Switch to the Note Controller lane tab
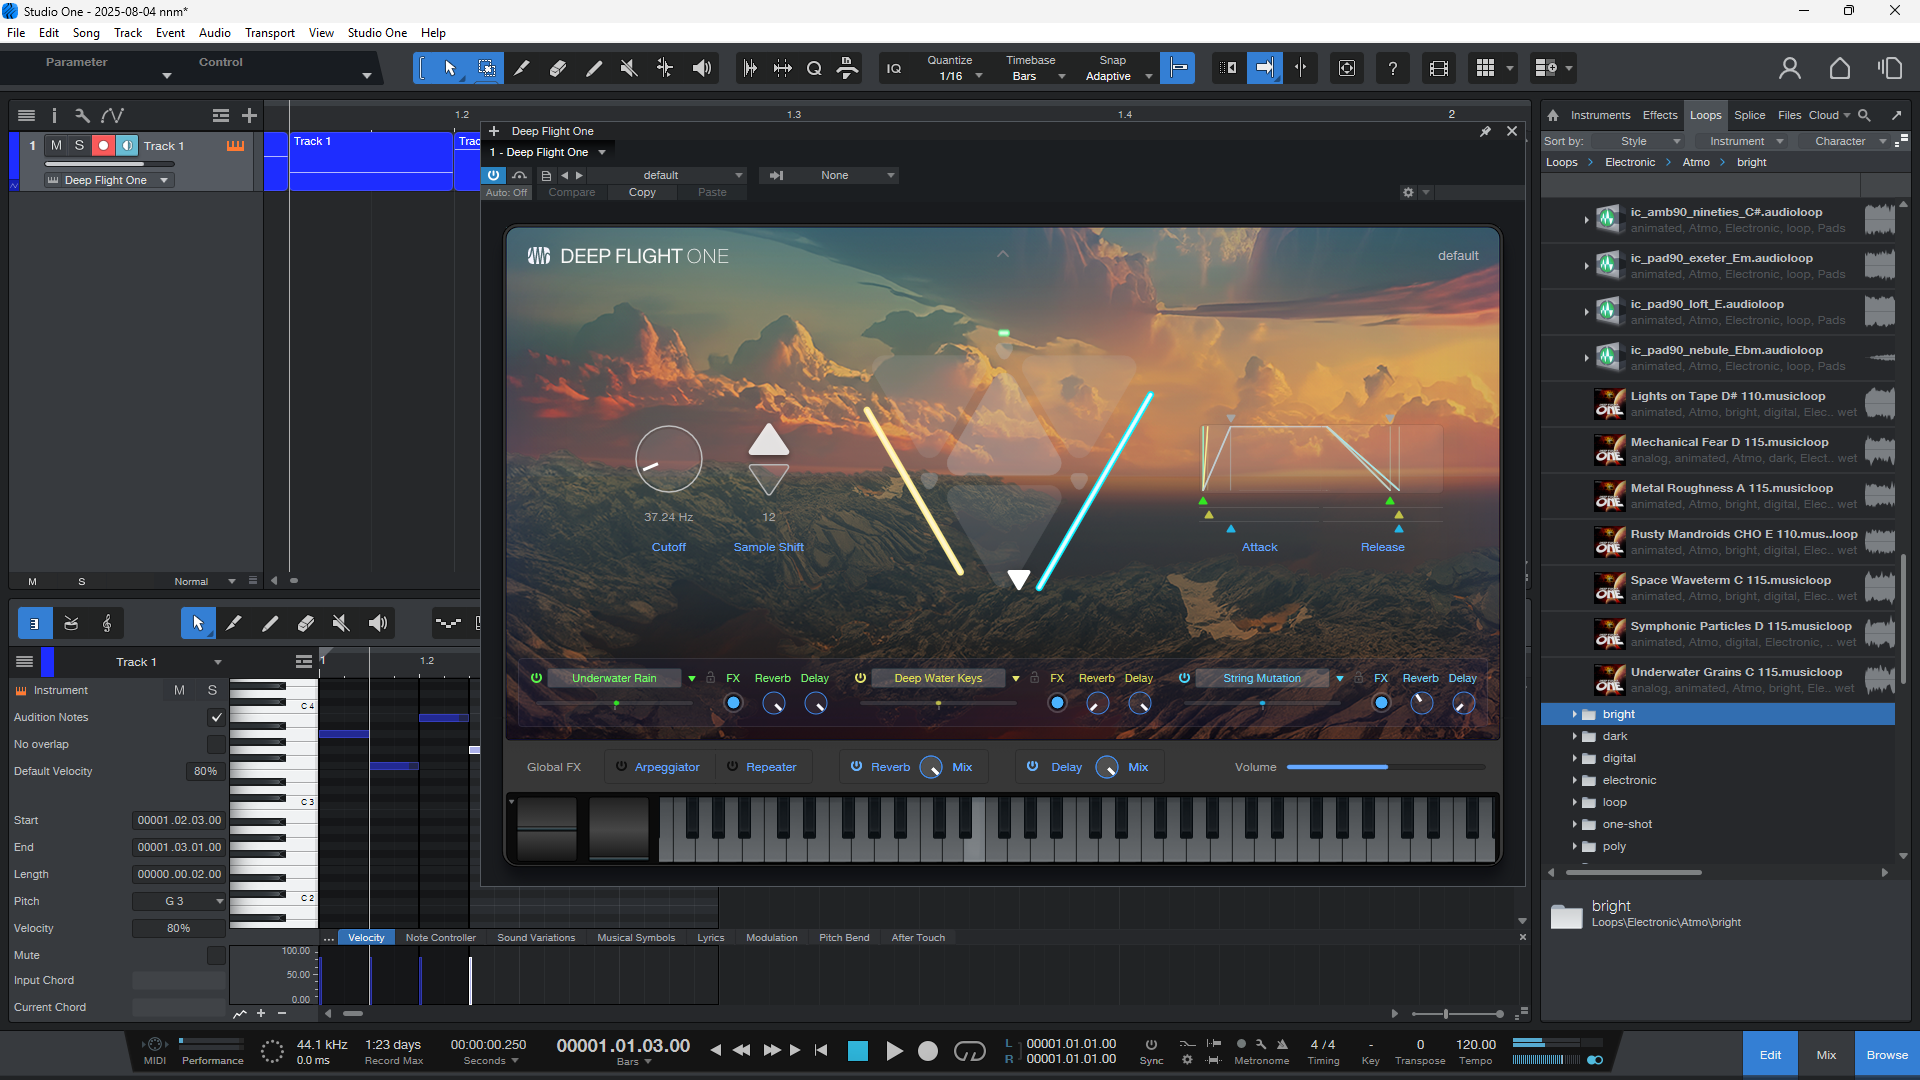The height and width of the screenshot is (1080, 1920). pos(440,938)
